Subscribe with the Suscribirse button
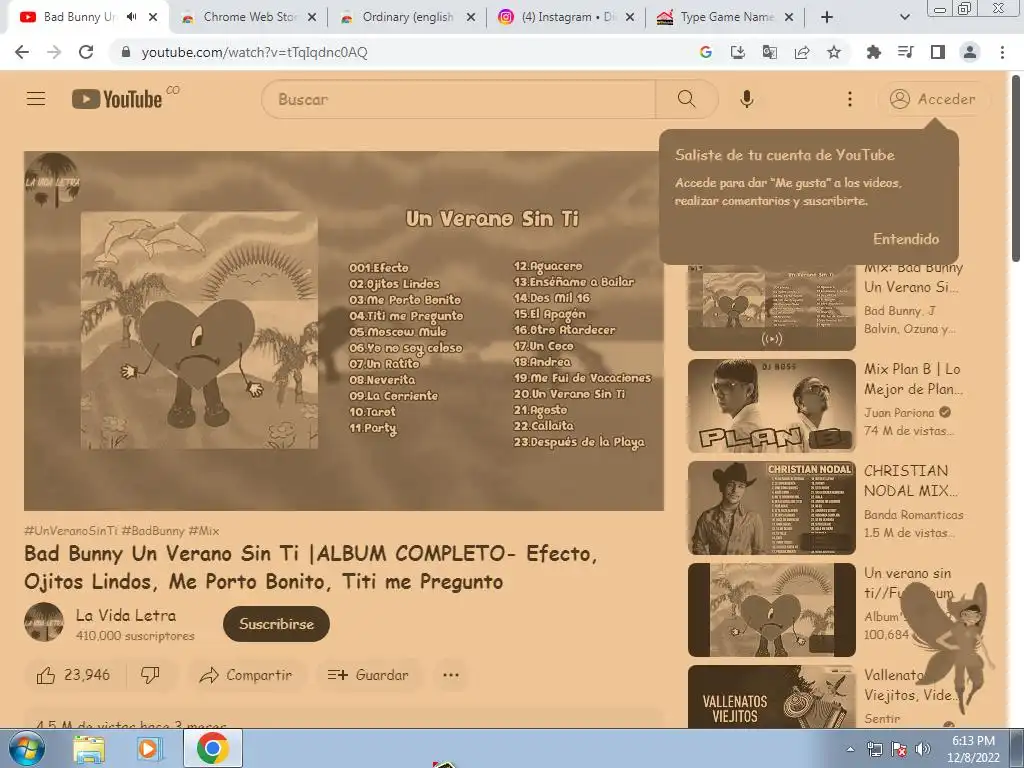 pos(276,624)
